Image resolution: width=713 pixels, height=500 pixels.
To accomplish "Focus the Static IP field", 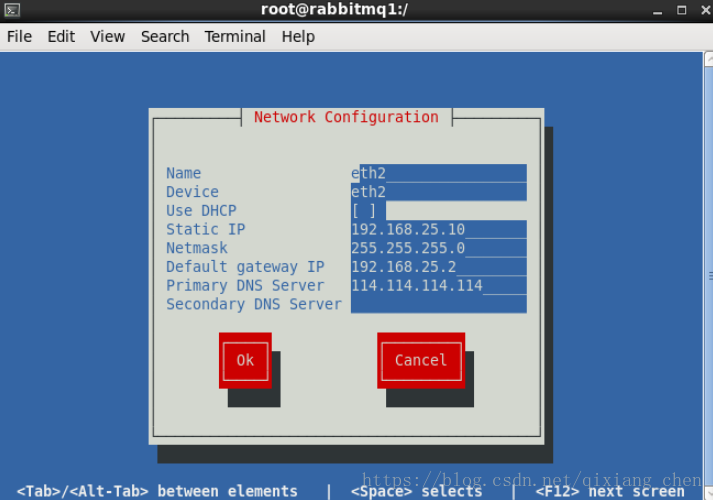I will click(x=439, y=229).
